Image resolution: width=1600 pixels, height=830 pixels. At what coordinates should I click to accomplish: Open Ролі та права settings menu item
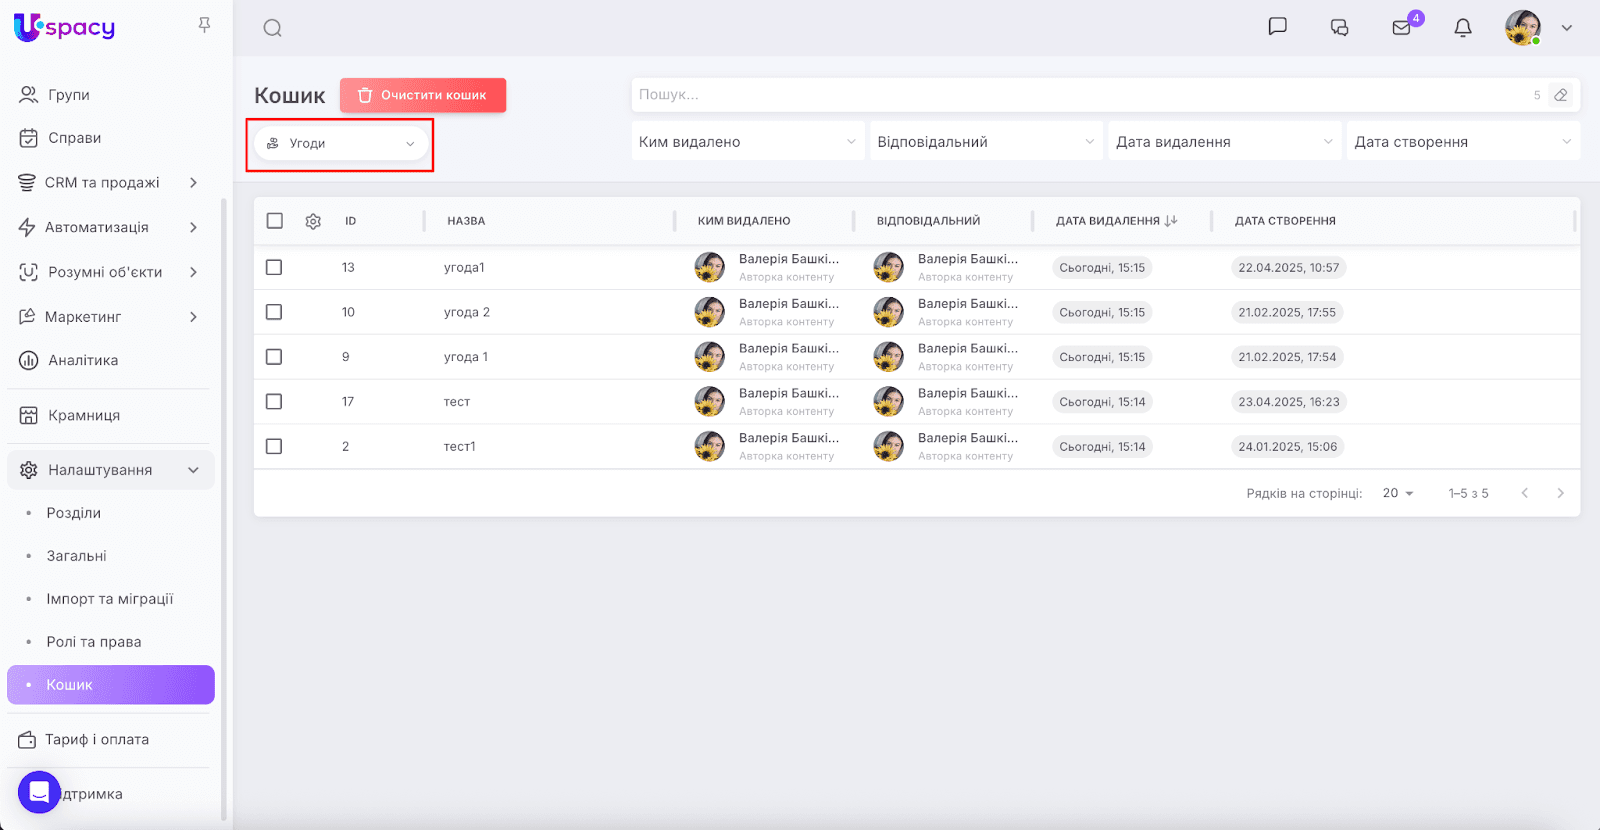(x=94, y=642)
